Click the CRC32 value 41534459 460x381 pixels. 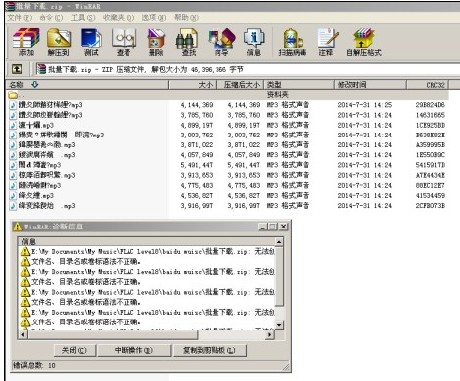(x=430, y=195)
